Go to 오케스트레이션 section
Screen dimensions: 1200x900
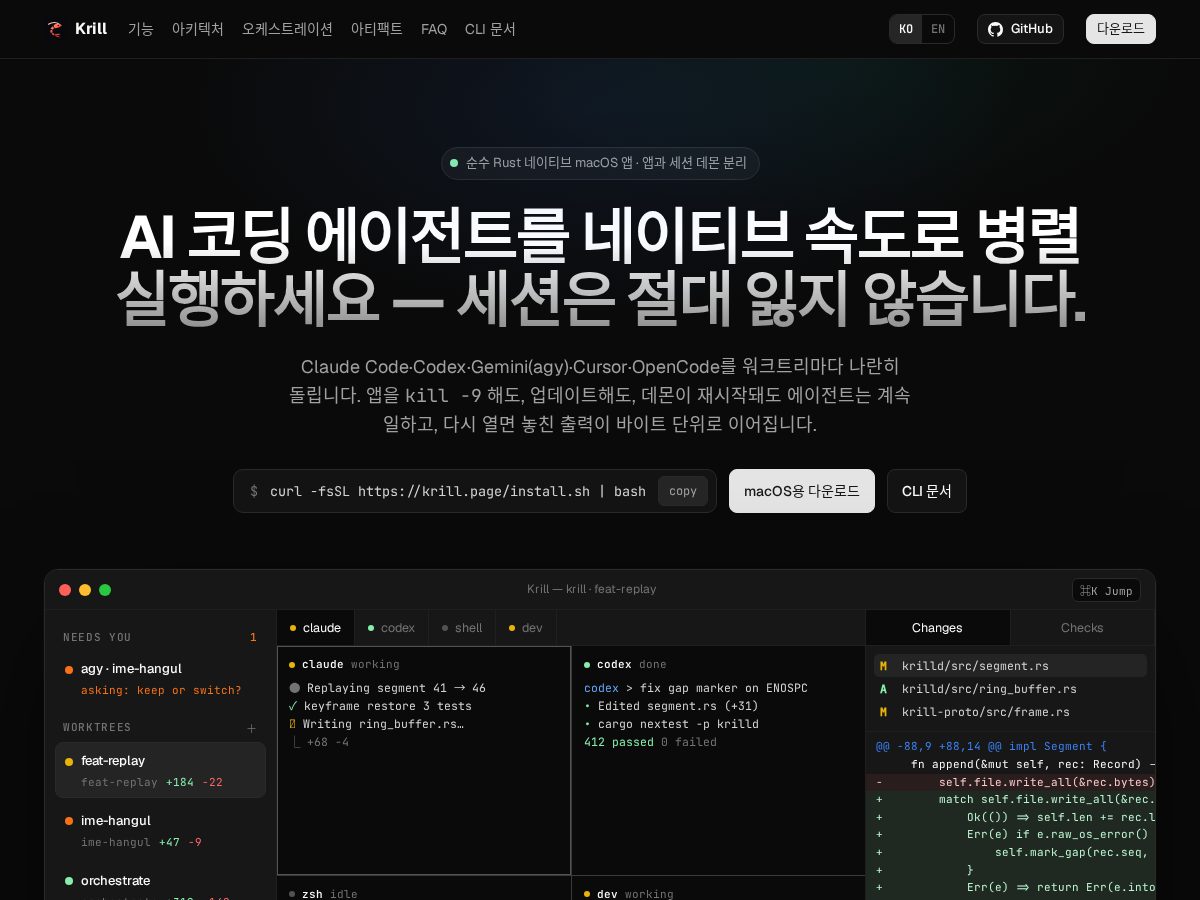(287, 29)
